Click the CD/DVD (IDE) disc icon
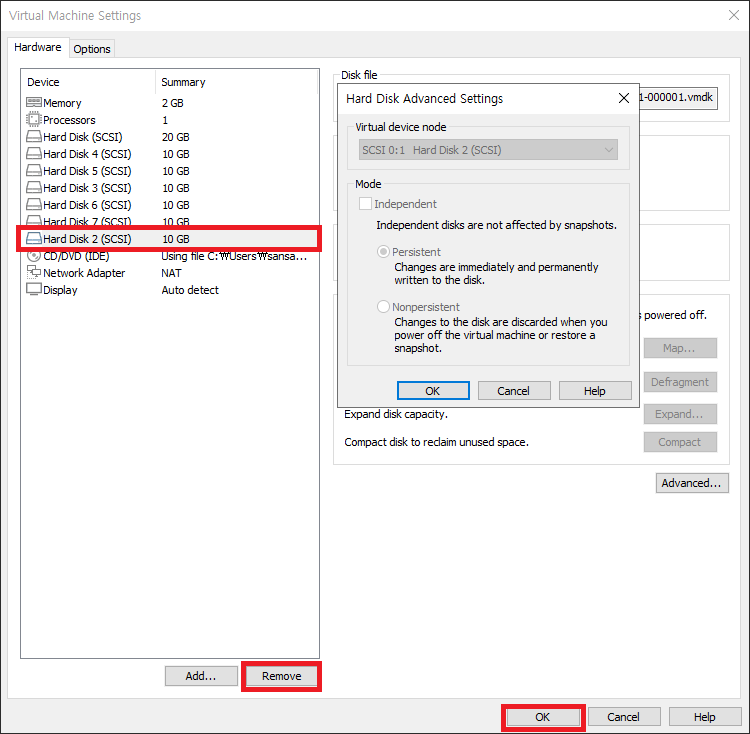750x734 pixels. click(x=33, y=256)
